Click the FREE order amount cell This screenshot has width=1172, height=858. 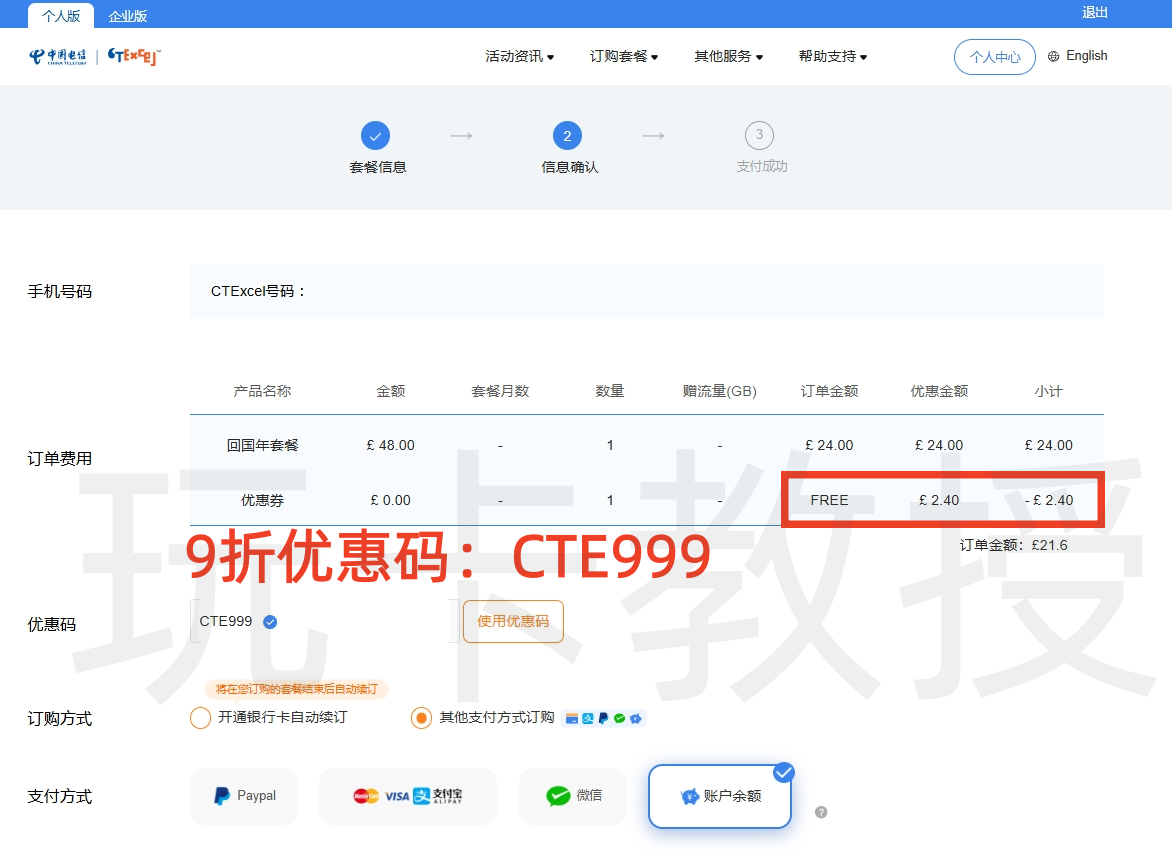click(829, 500)
